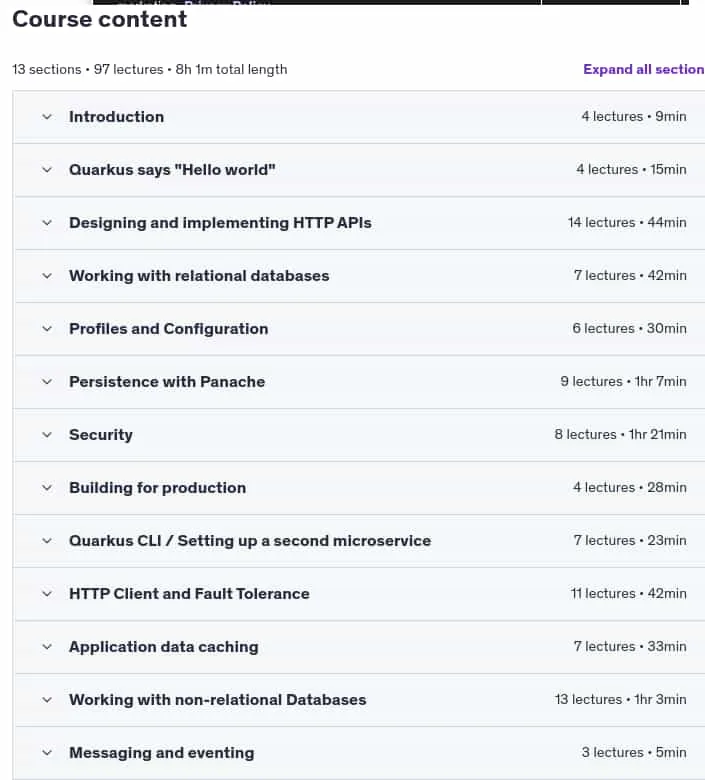Click "14 lectures • 44min" section summary
The image size is (705, 780).
pyautogui.click(x=627, y=222)
